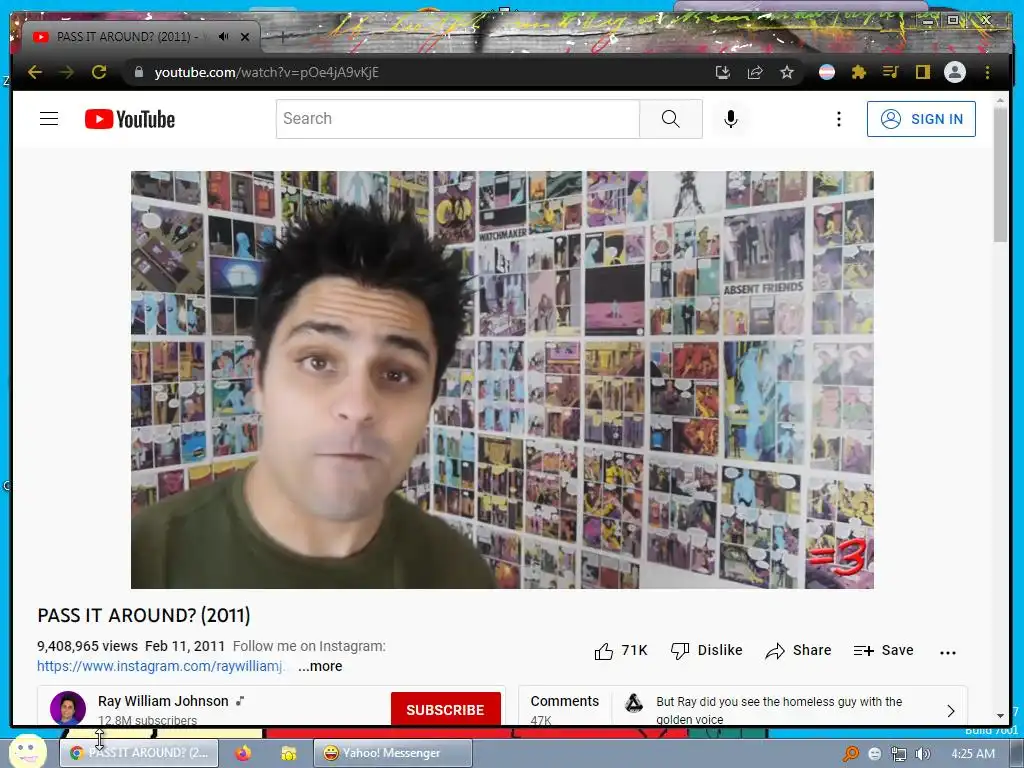The height and width of the screenshot is (768, 1024).
Task: Click the SIGN IN button
Action: pyautogui.click(x=921, y=119)
